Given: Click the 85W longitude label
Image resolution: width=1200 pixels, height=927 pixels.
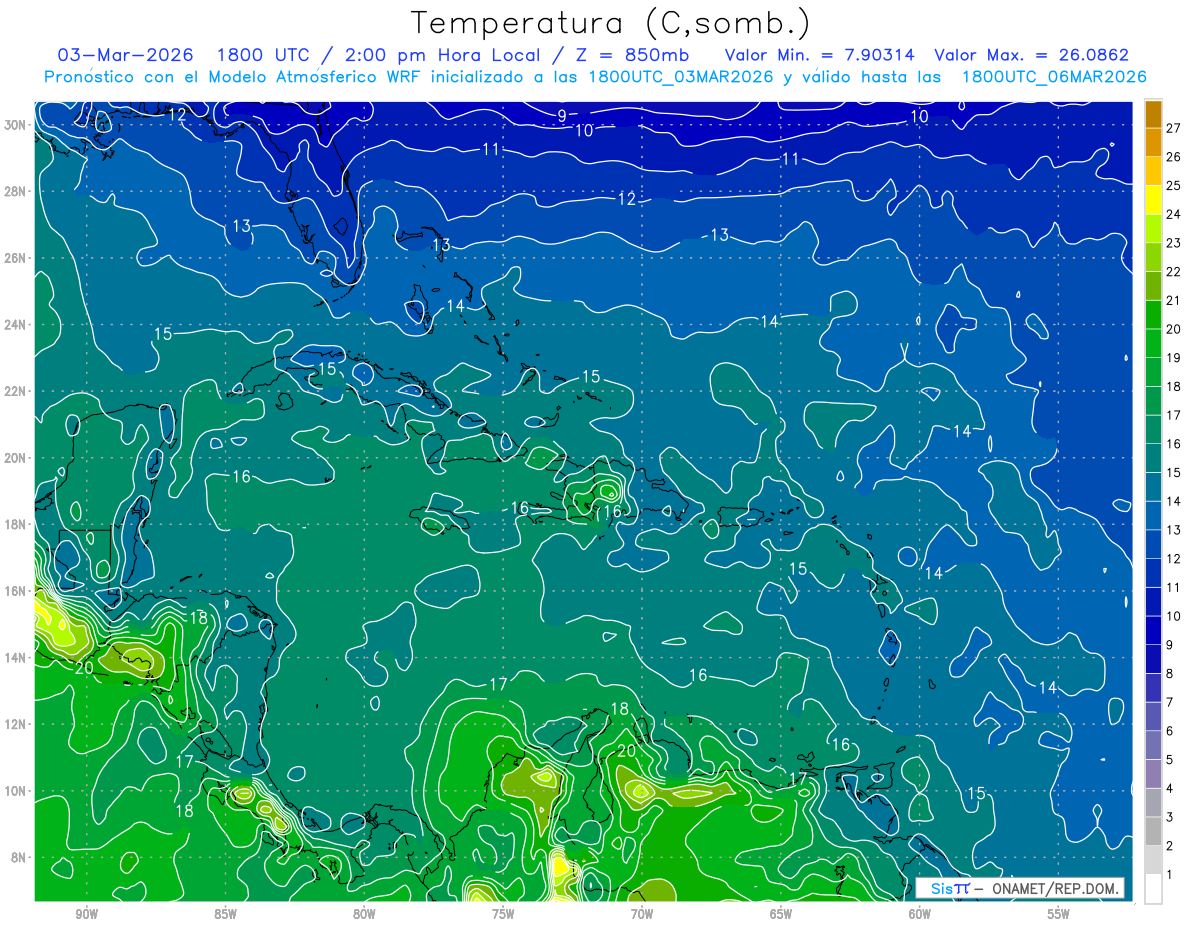Looking at the screenshot, I should tap(225, 914).
